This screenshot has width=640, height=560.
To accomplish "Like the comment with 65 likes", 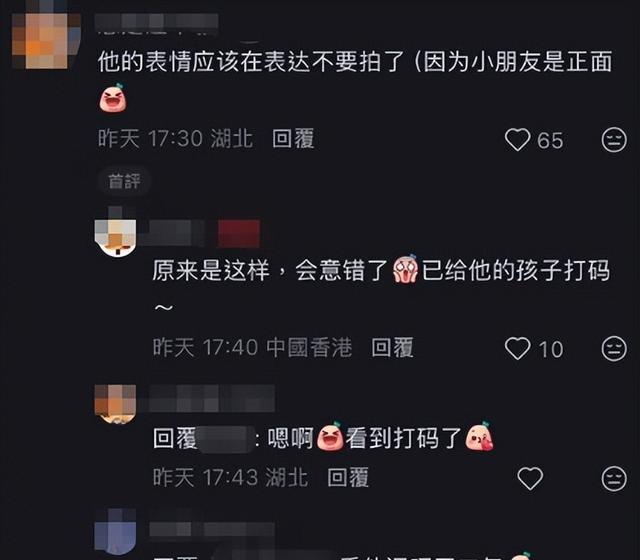I will pos(518,140).
